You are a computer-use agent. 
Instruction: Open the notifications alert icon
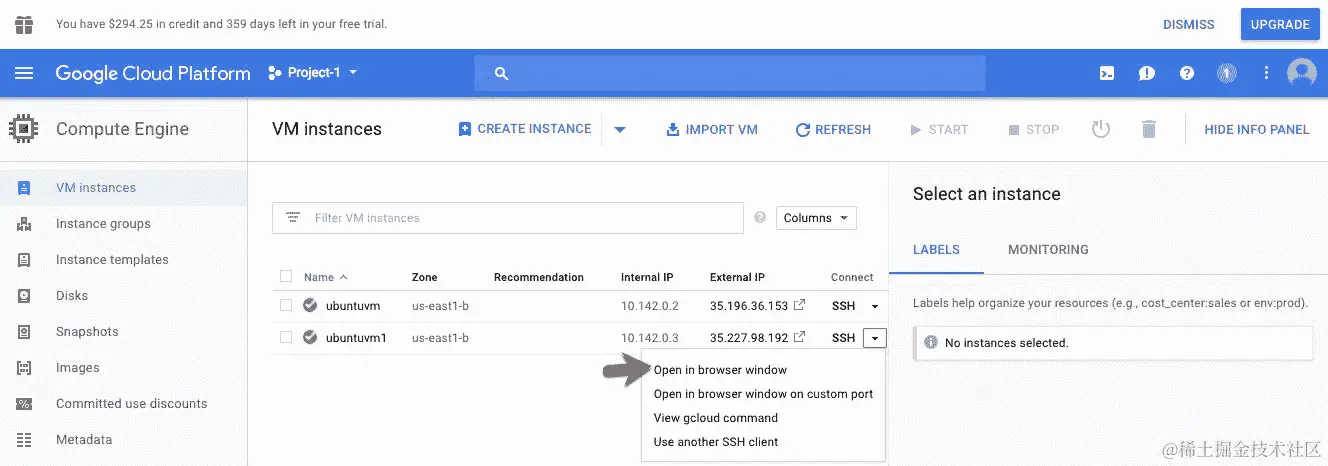point(1147,73)
